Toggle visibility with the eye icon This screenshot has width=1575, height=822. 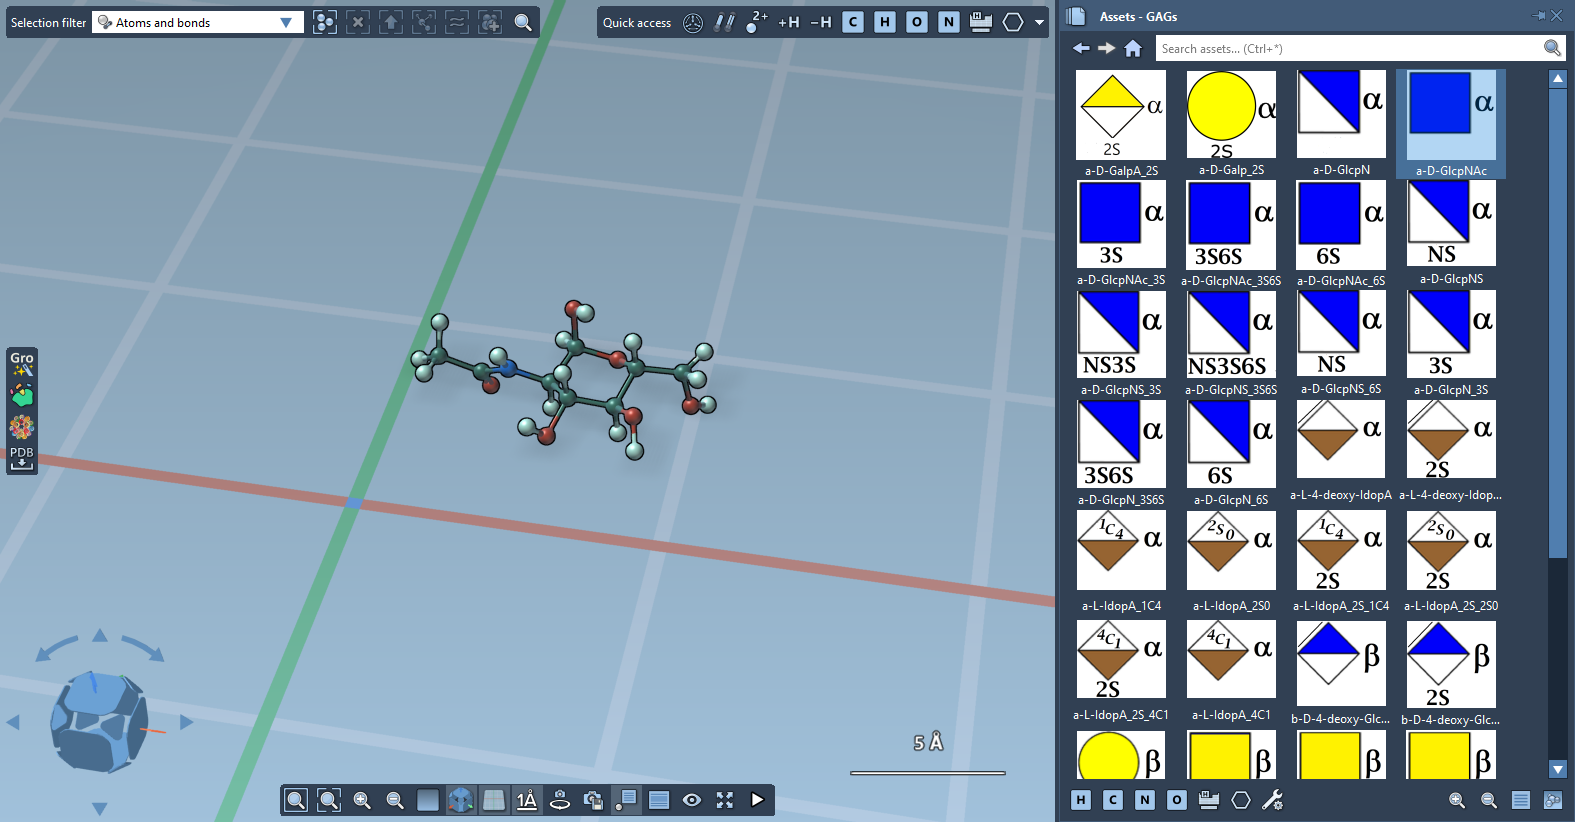click(x=691, y=800)
